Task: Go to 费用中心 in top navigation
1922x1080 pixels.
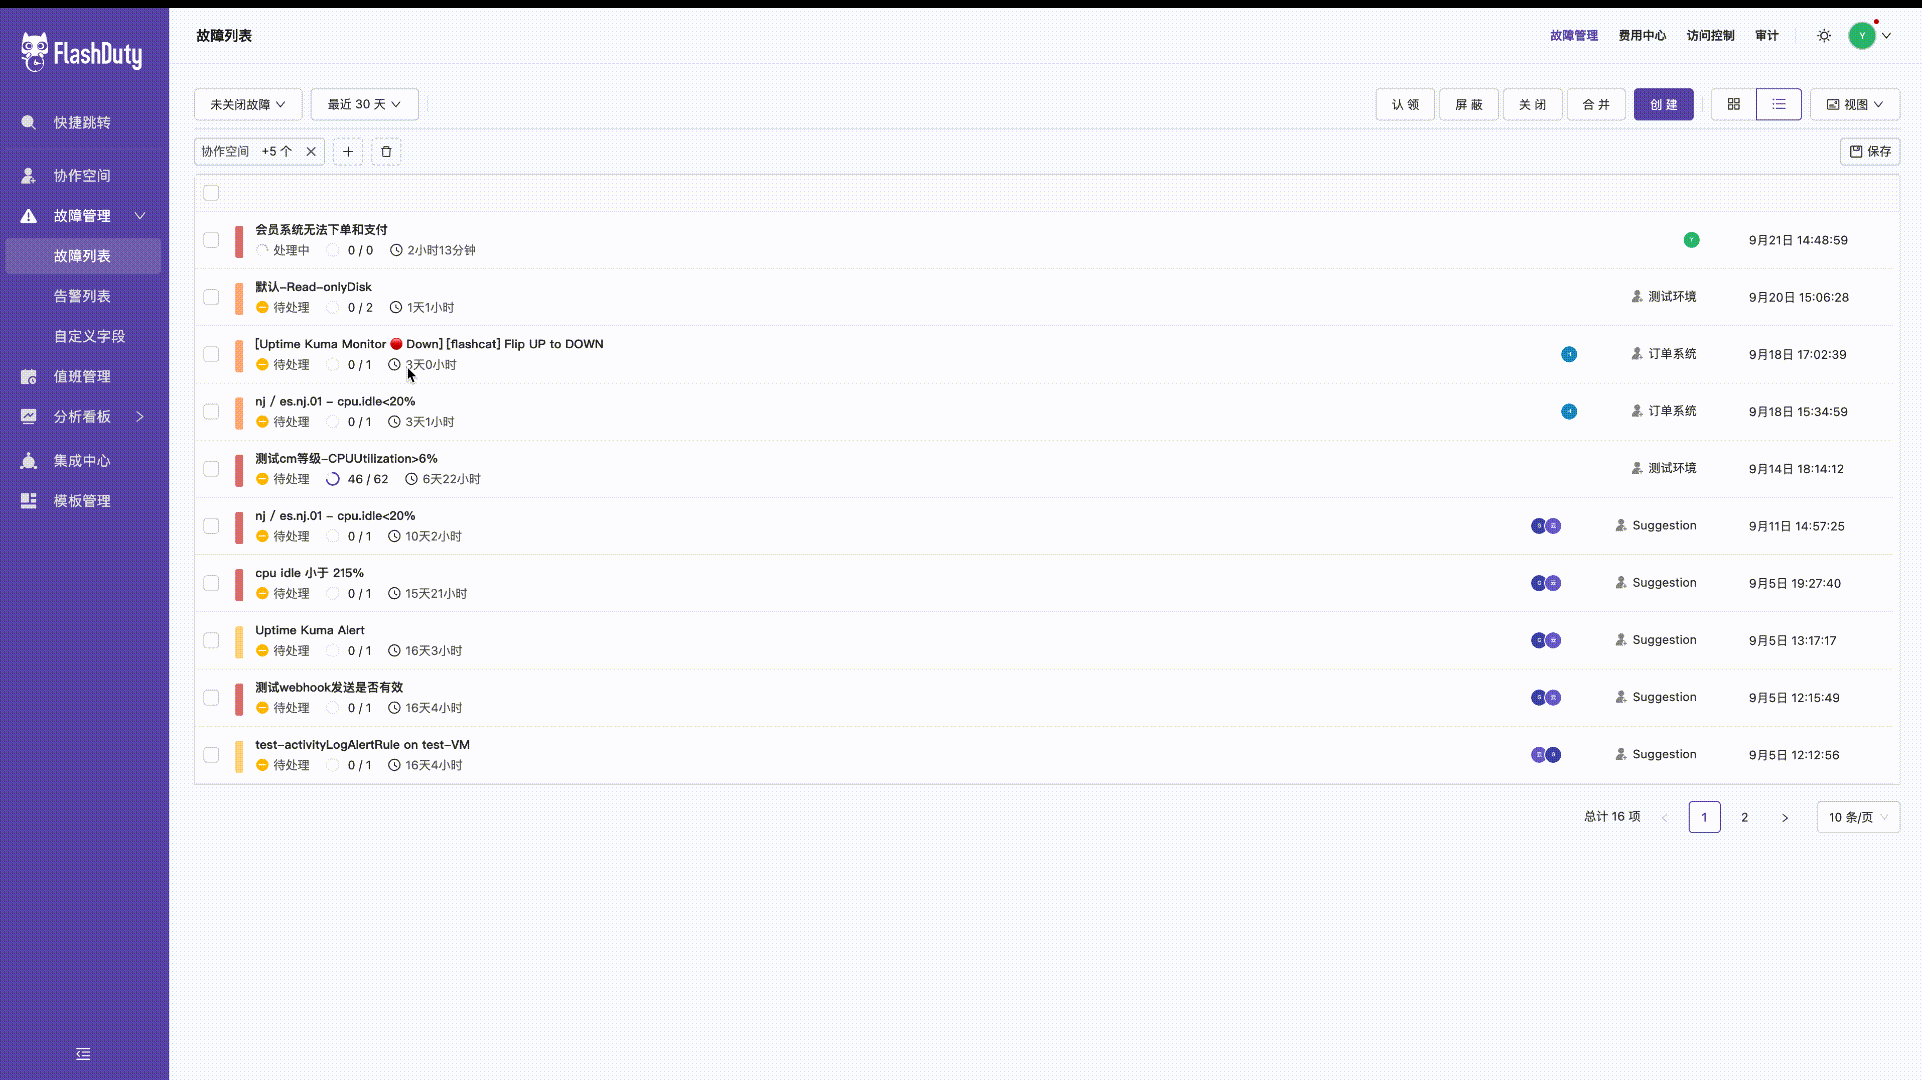Action: pos(1642,36)
